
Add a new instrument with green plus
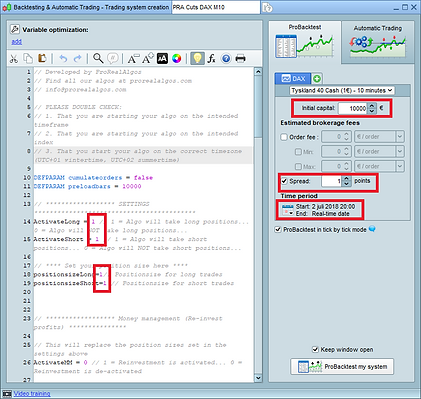[317, 79]
